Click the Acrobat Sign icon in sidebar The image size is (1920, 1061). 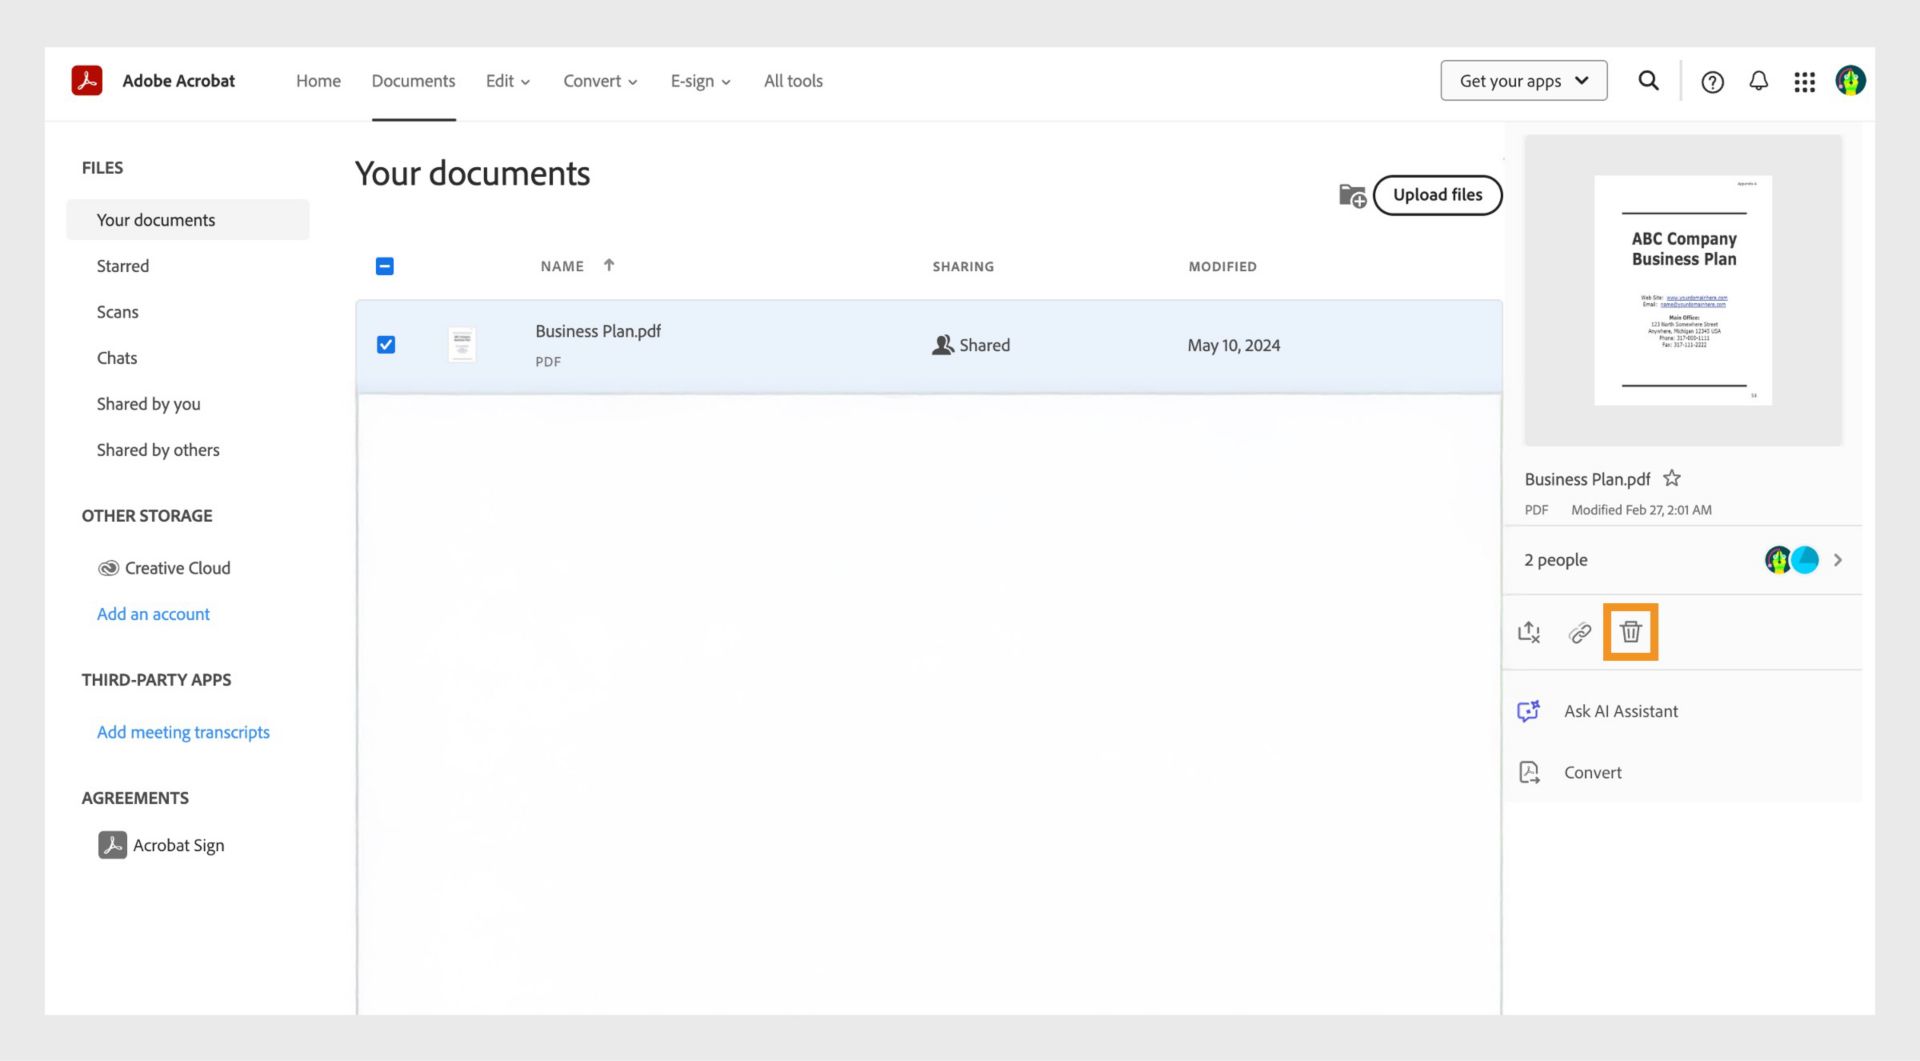(112, 845)
